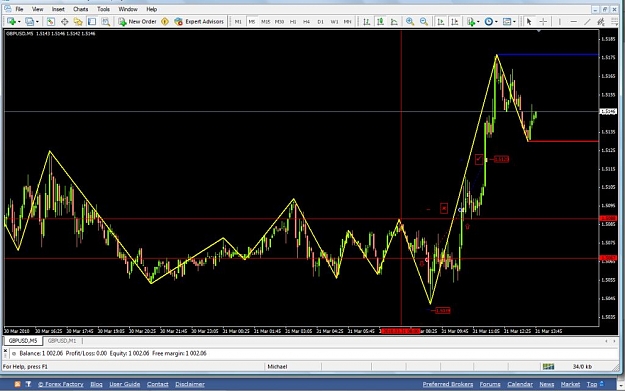Switch chart to candlesticks
Image resolution: width=625 pixels, height=391 pixels.
(x=380, y=22)
